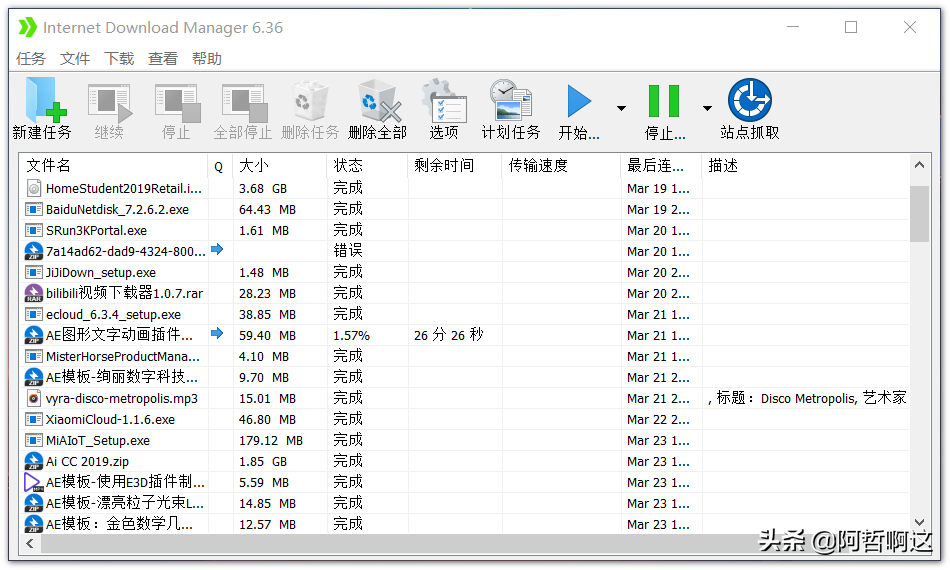Viewport: 950px width, 570px height.
Task: Click the zip icon of 7a14ad62-dad9-4324-800
Action: (34, 251)
